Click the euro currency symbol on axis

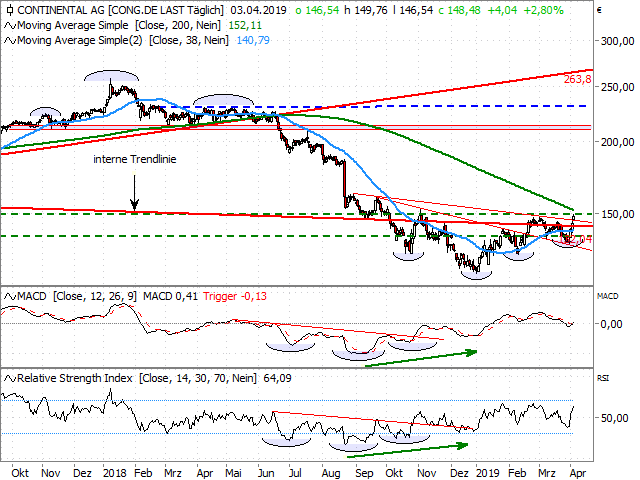[599, 10]
